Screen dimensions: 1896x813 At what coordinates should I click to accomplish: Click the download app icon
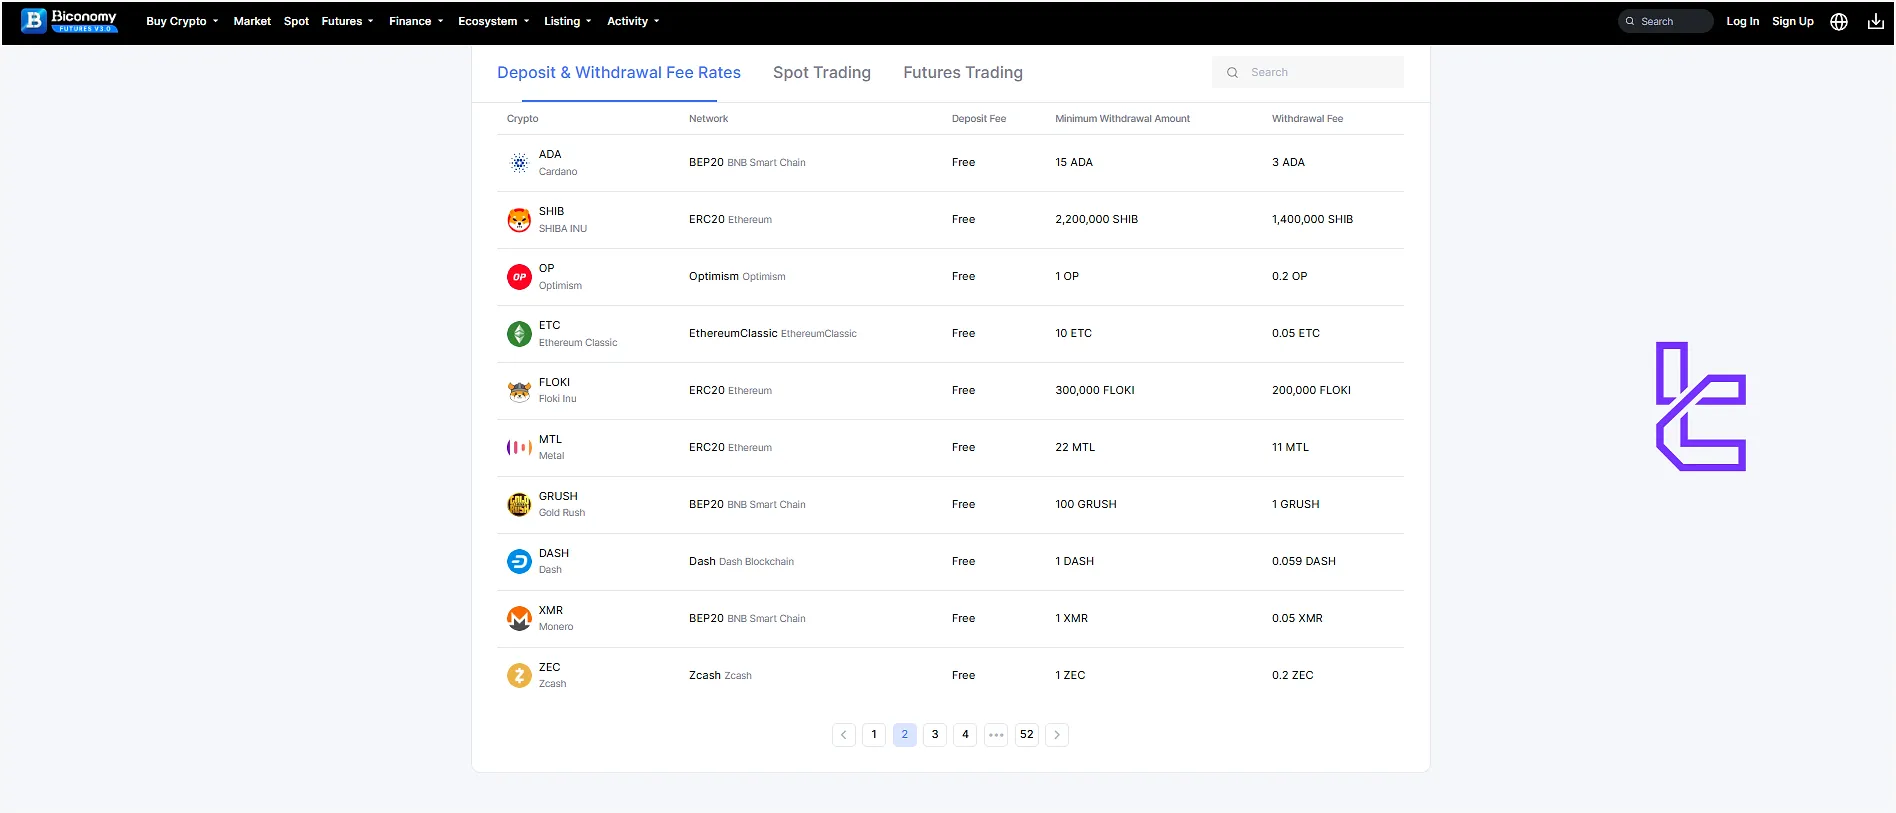click(x=1876, y=22)
